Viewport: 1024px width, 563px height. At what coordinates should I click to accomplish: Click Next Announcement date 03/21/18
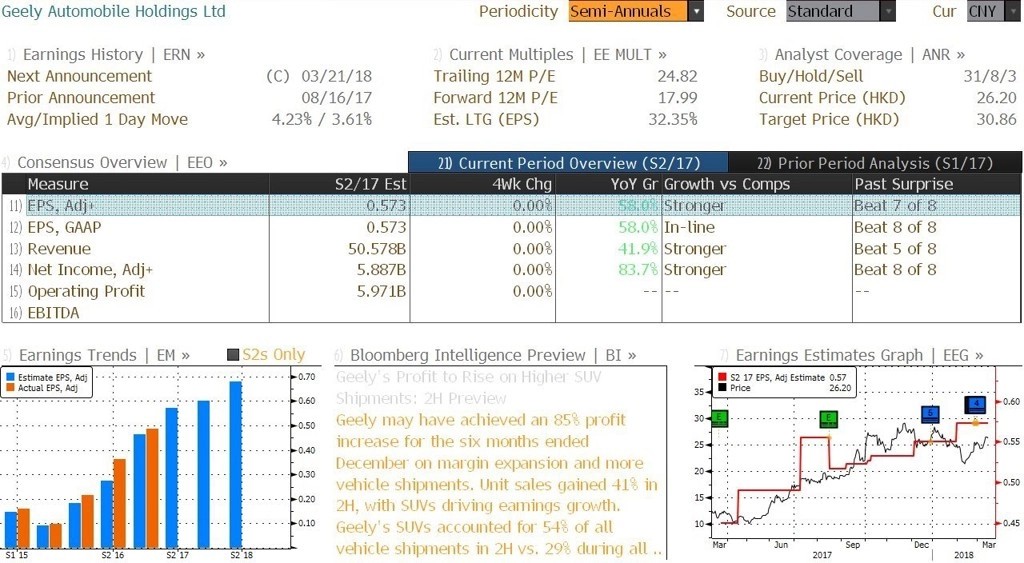pos(336,76)
